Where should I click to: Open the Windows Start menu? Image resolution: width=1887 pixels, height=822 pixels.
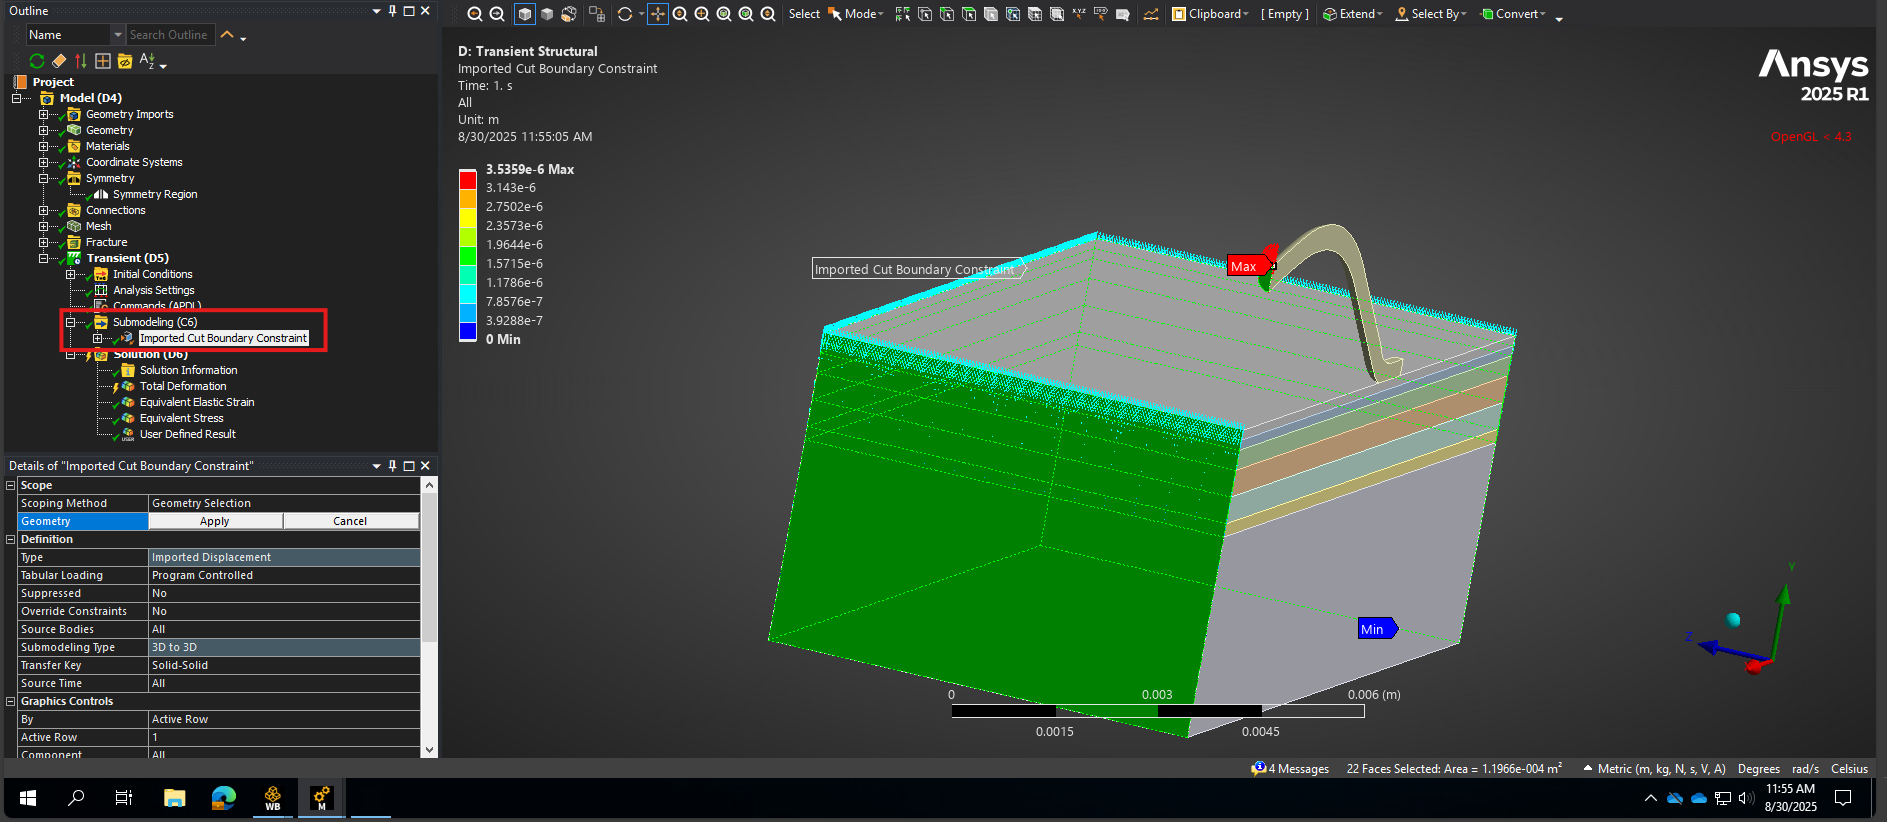(28, 798)
